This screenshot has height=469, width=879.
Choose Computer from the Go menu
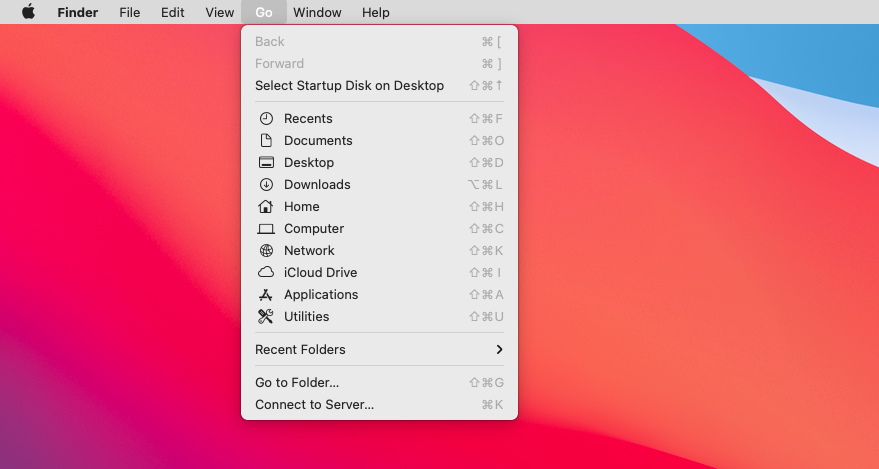coord(380,229)
